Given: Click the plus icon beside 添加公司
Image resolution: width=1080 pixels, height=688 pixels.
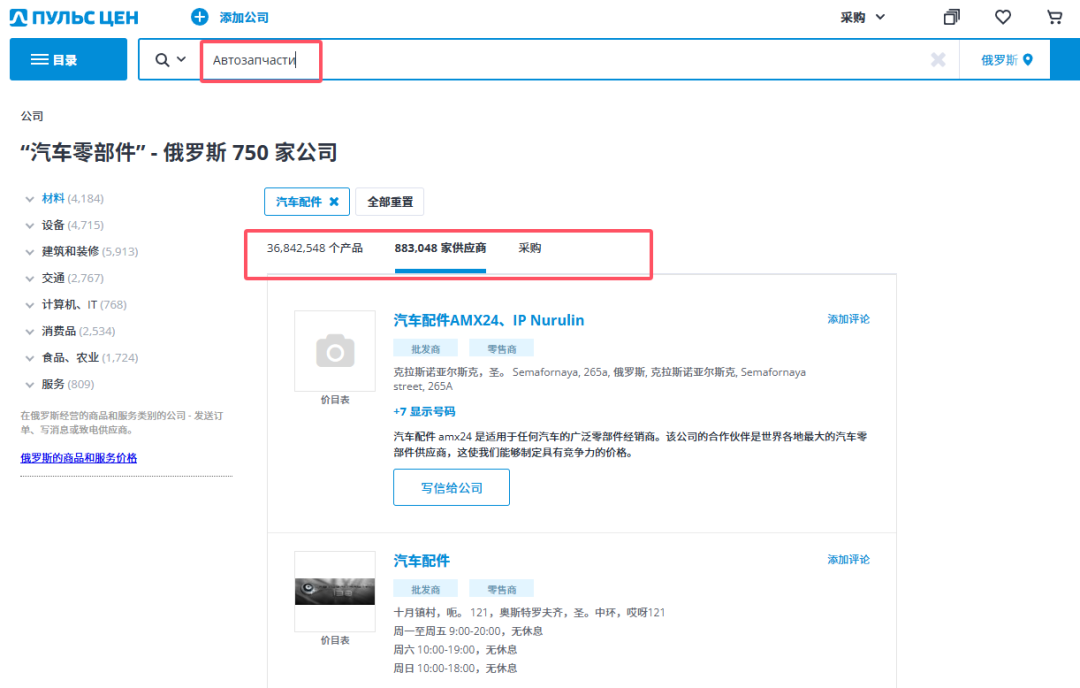Looking at the screenshot, I should (199, 17).
